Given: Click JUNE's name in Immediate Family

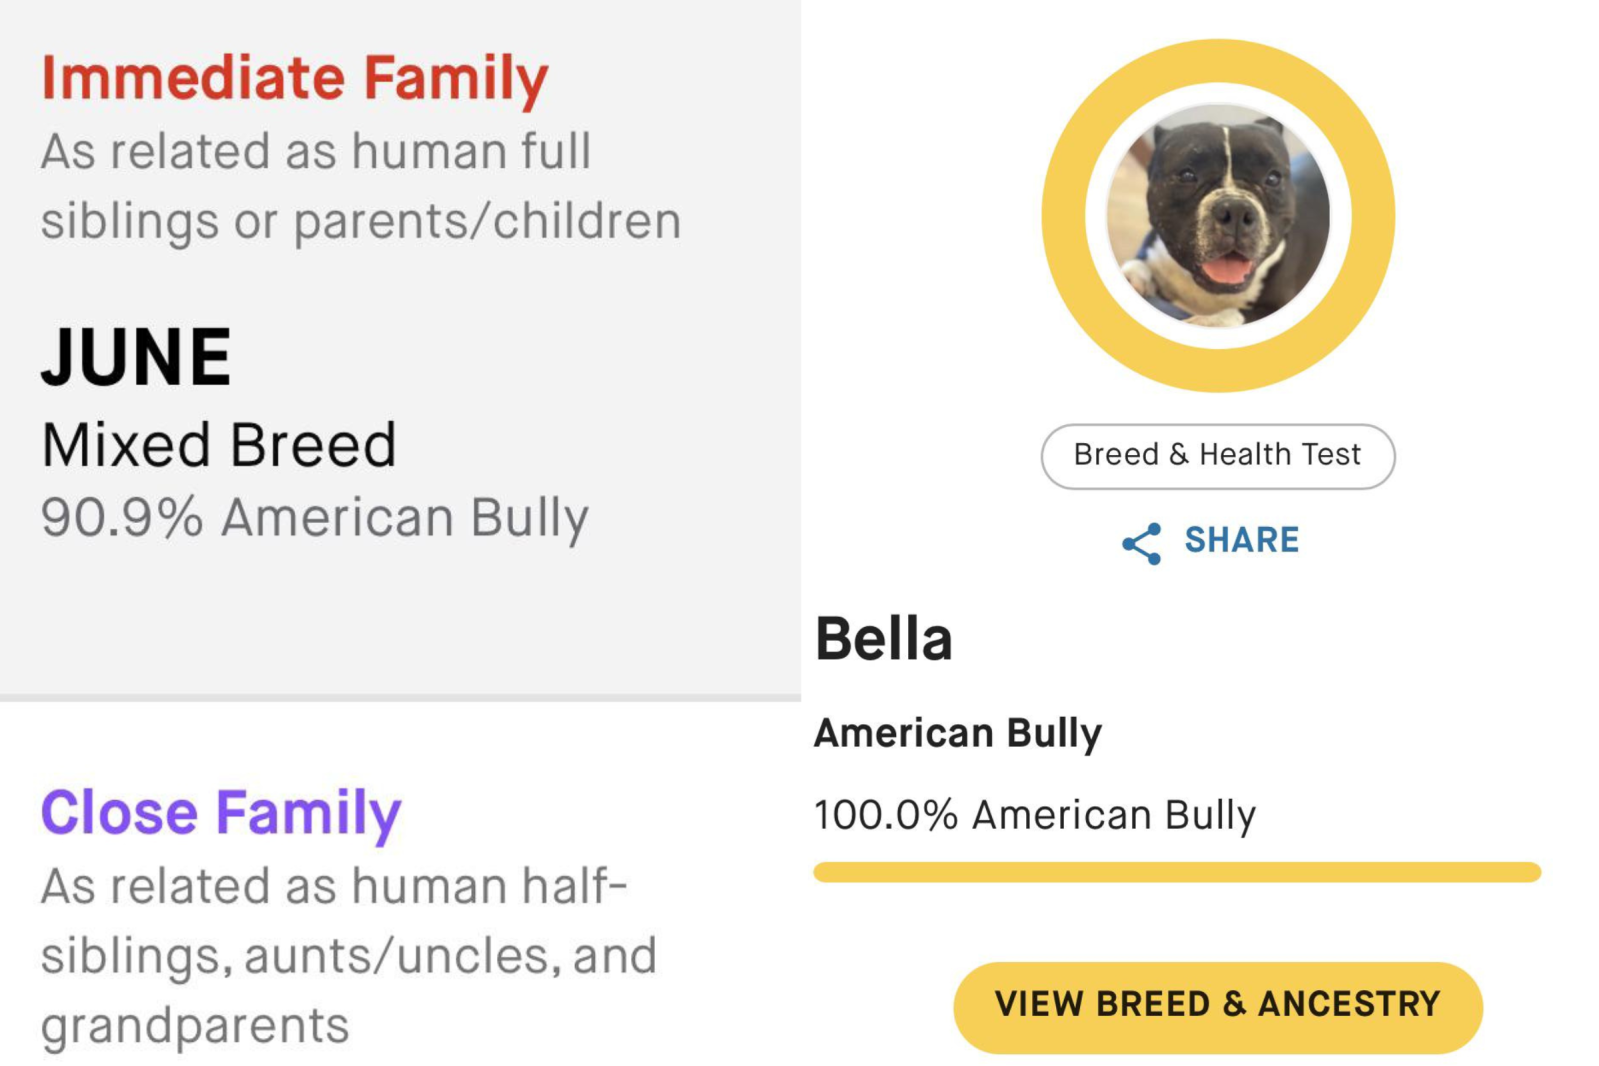Looking at the screenshot, I should tap(137, 356).
